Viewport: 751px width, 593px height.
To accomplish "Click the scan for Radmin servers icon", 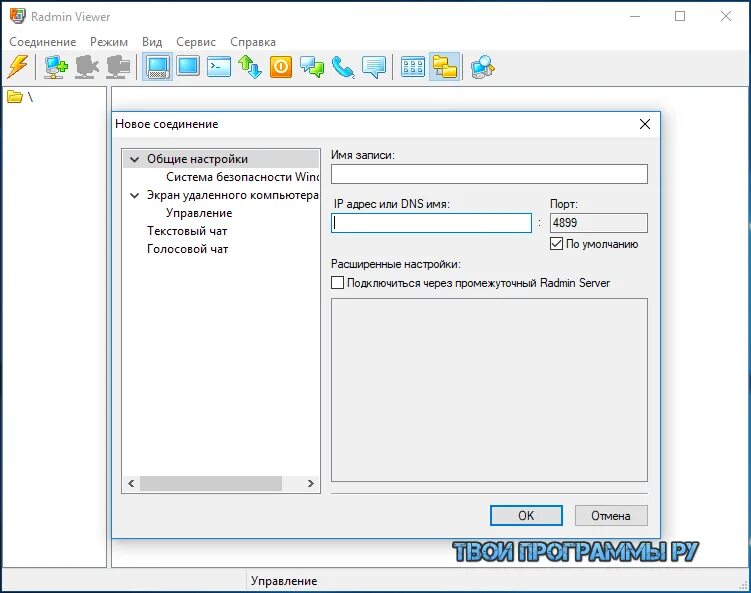I will (482, 67).
